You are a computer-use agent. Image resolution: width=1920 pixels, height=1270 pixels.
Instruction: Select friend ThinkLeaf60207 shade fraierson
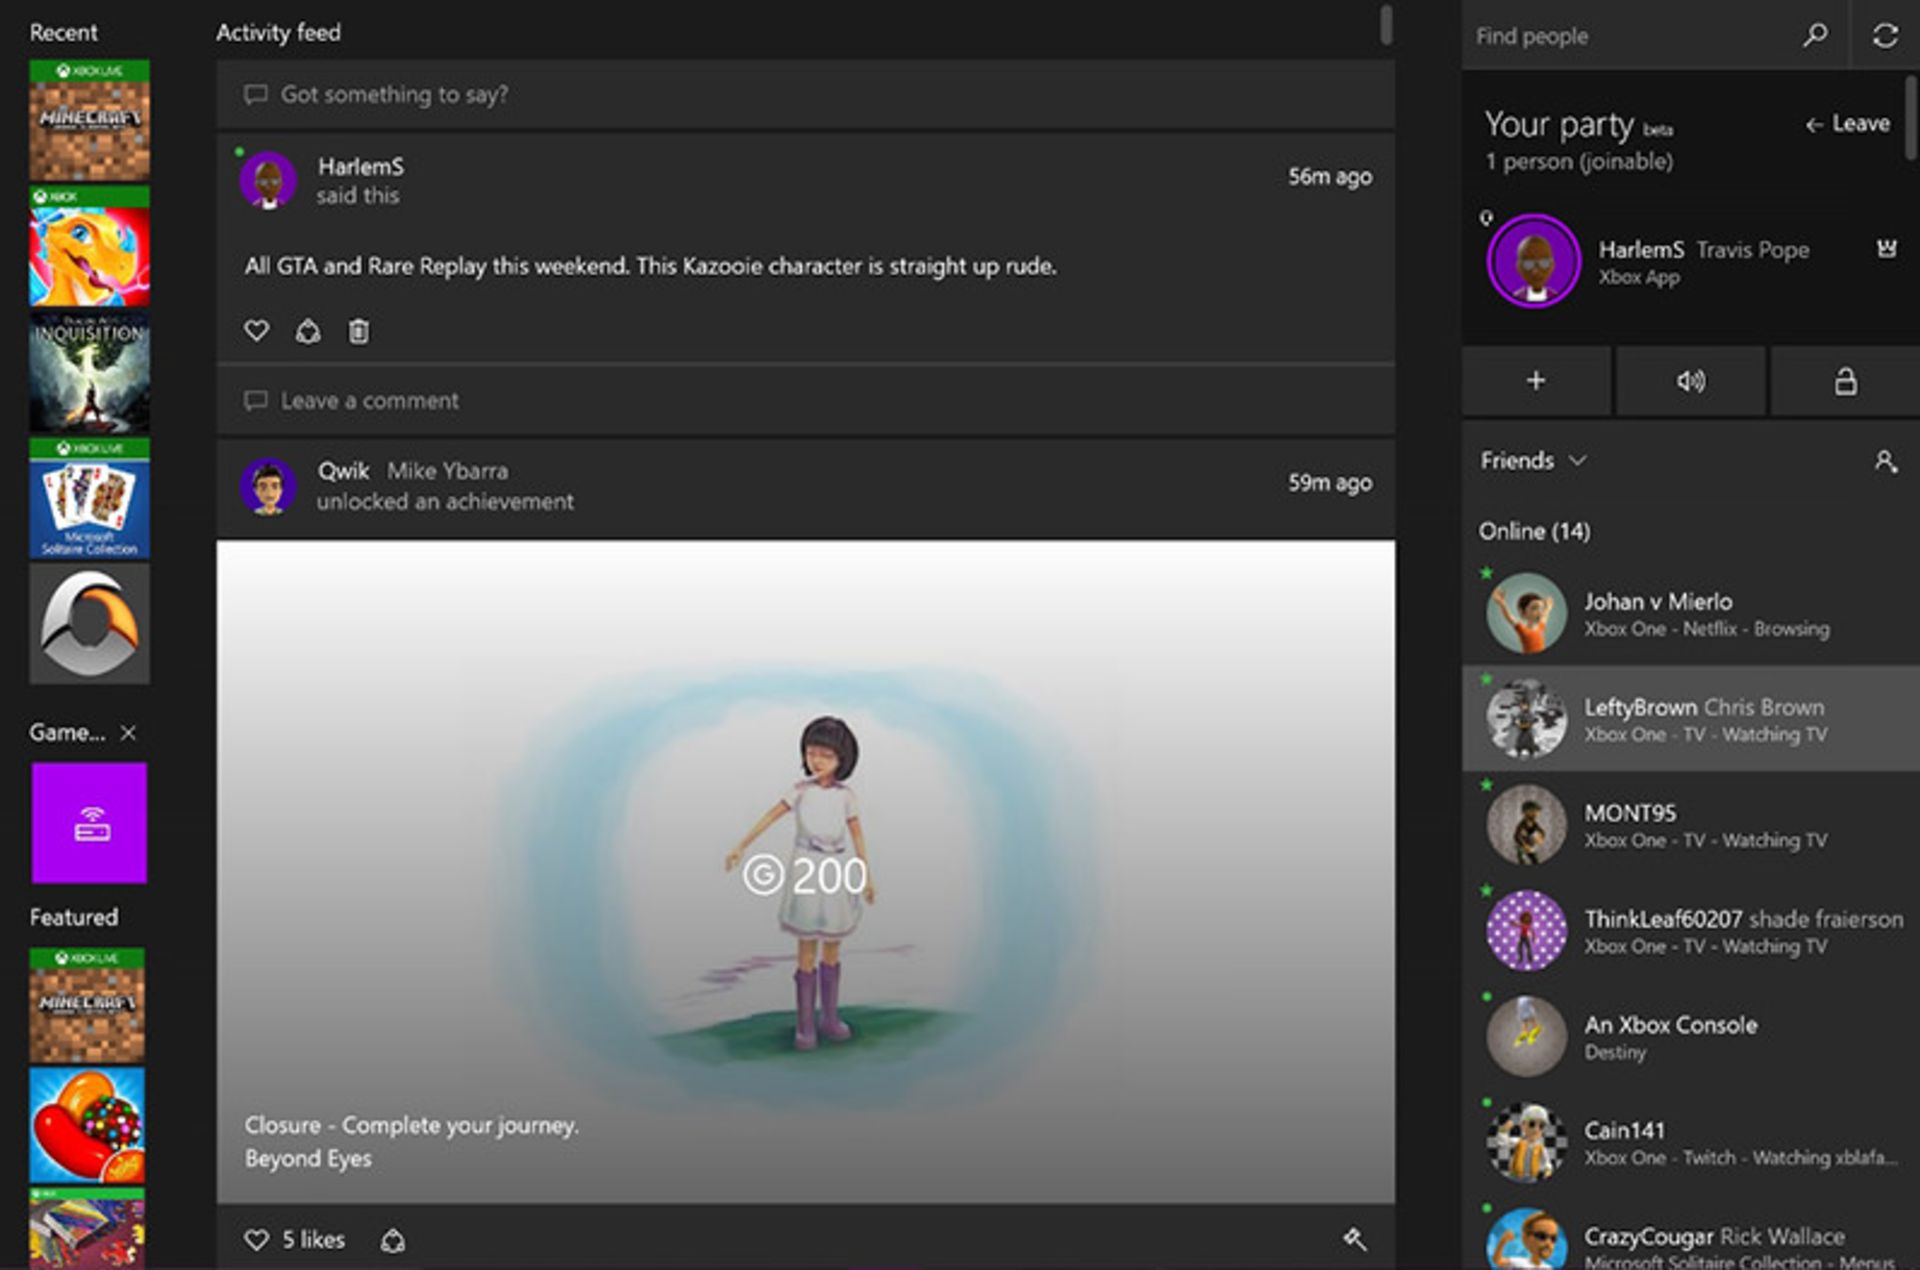1691,930
